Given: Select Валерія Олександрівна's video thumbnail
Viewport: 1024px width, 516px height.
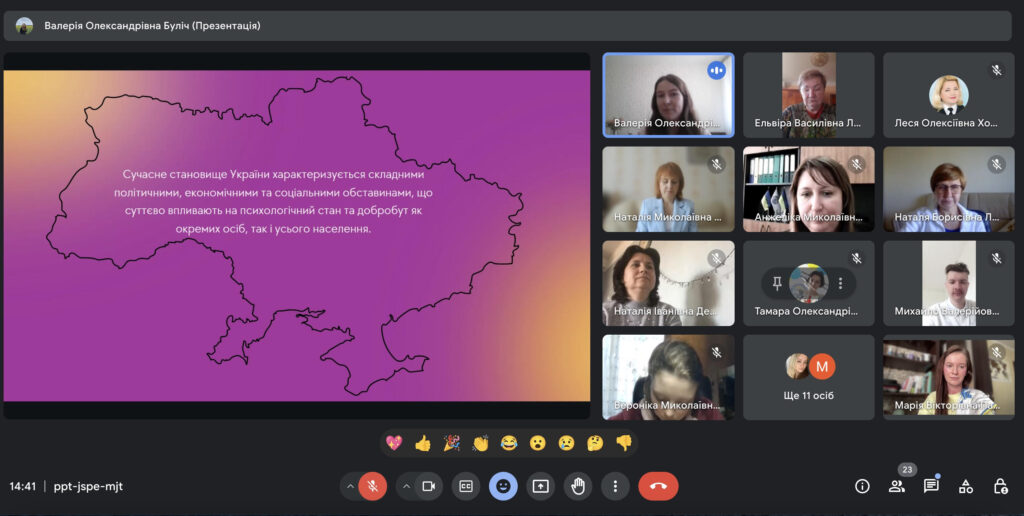Looking at the screenshot, I should [x=668, y=95].
